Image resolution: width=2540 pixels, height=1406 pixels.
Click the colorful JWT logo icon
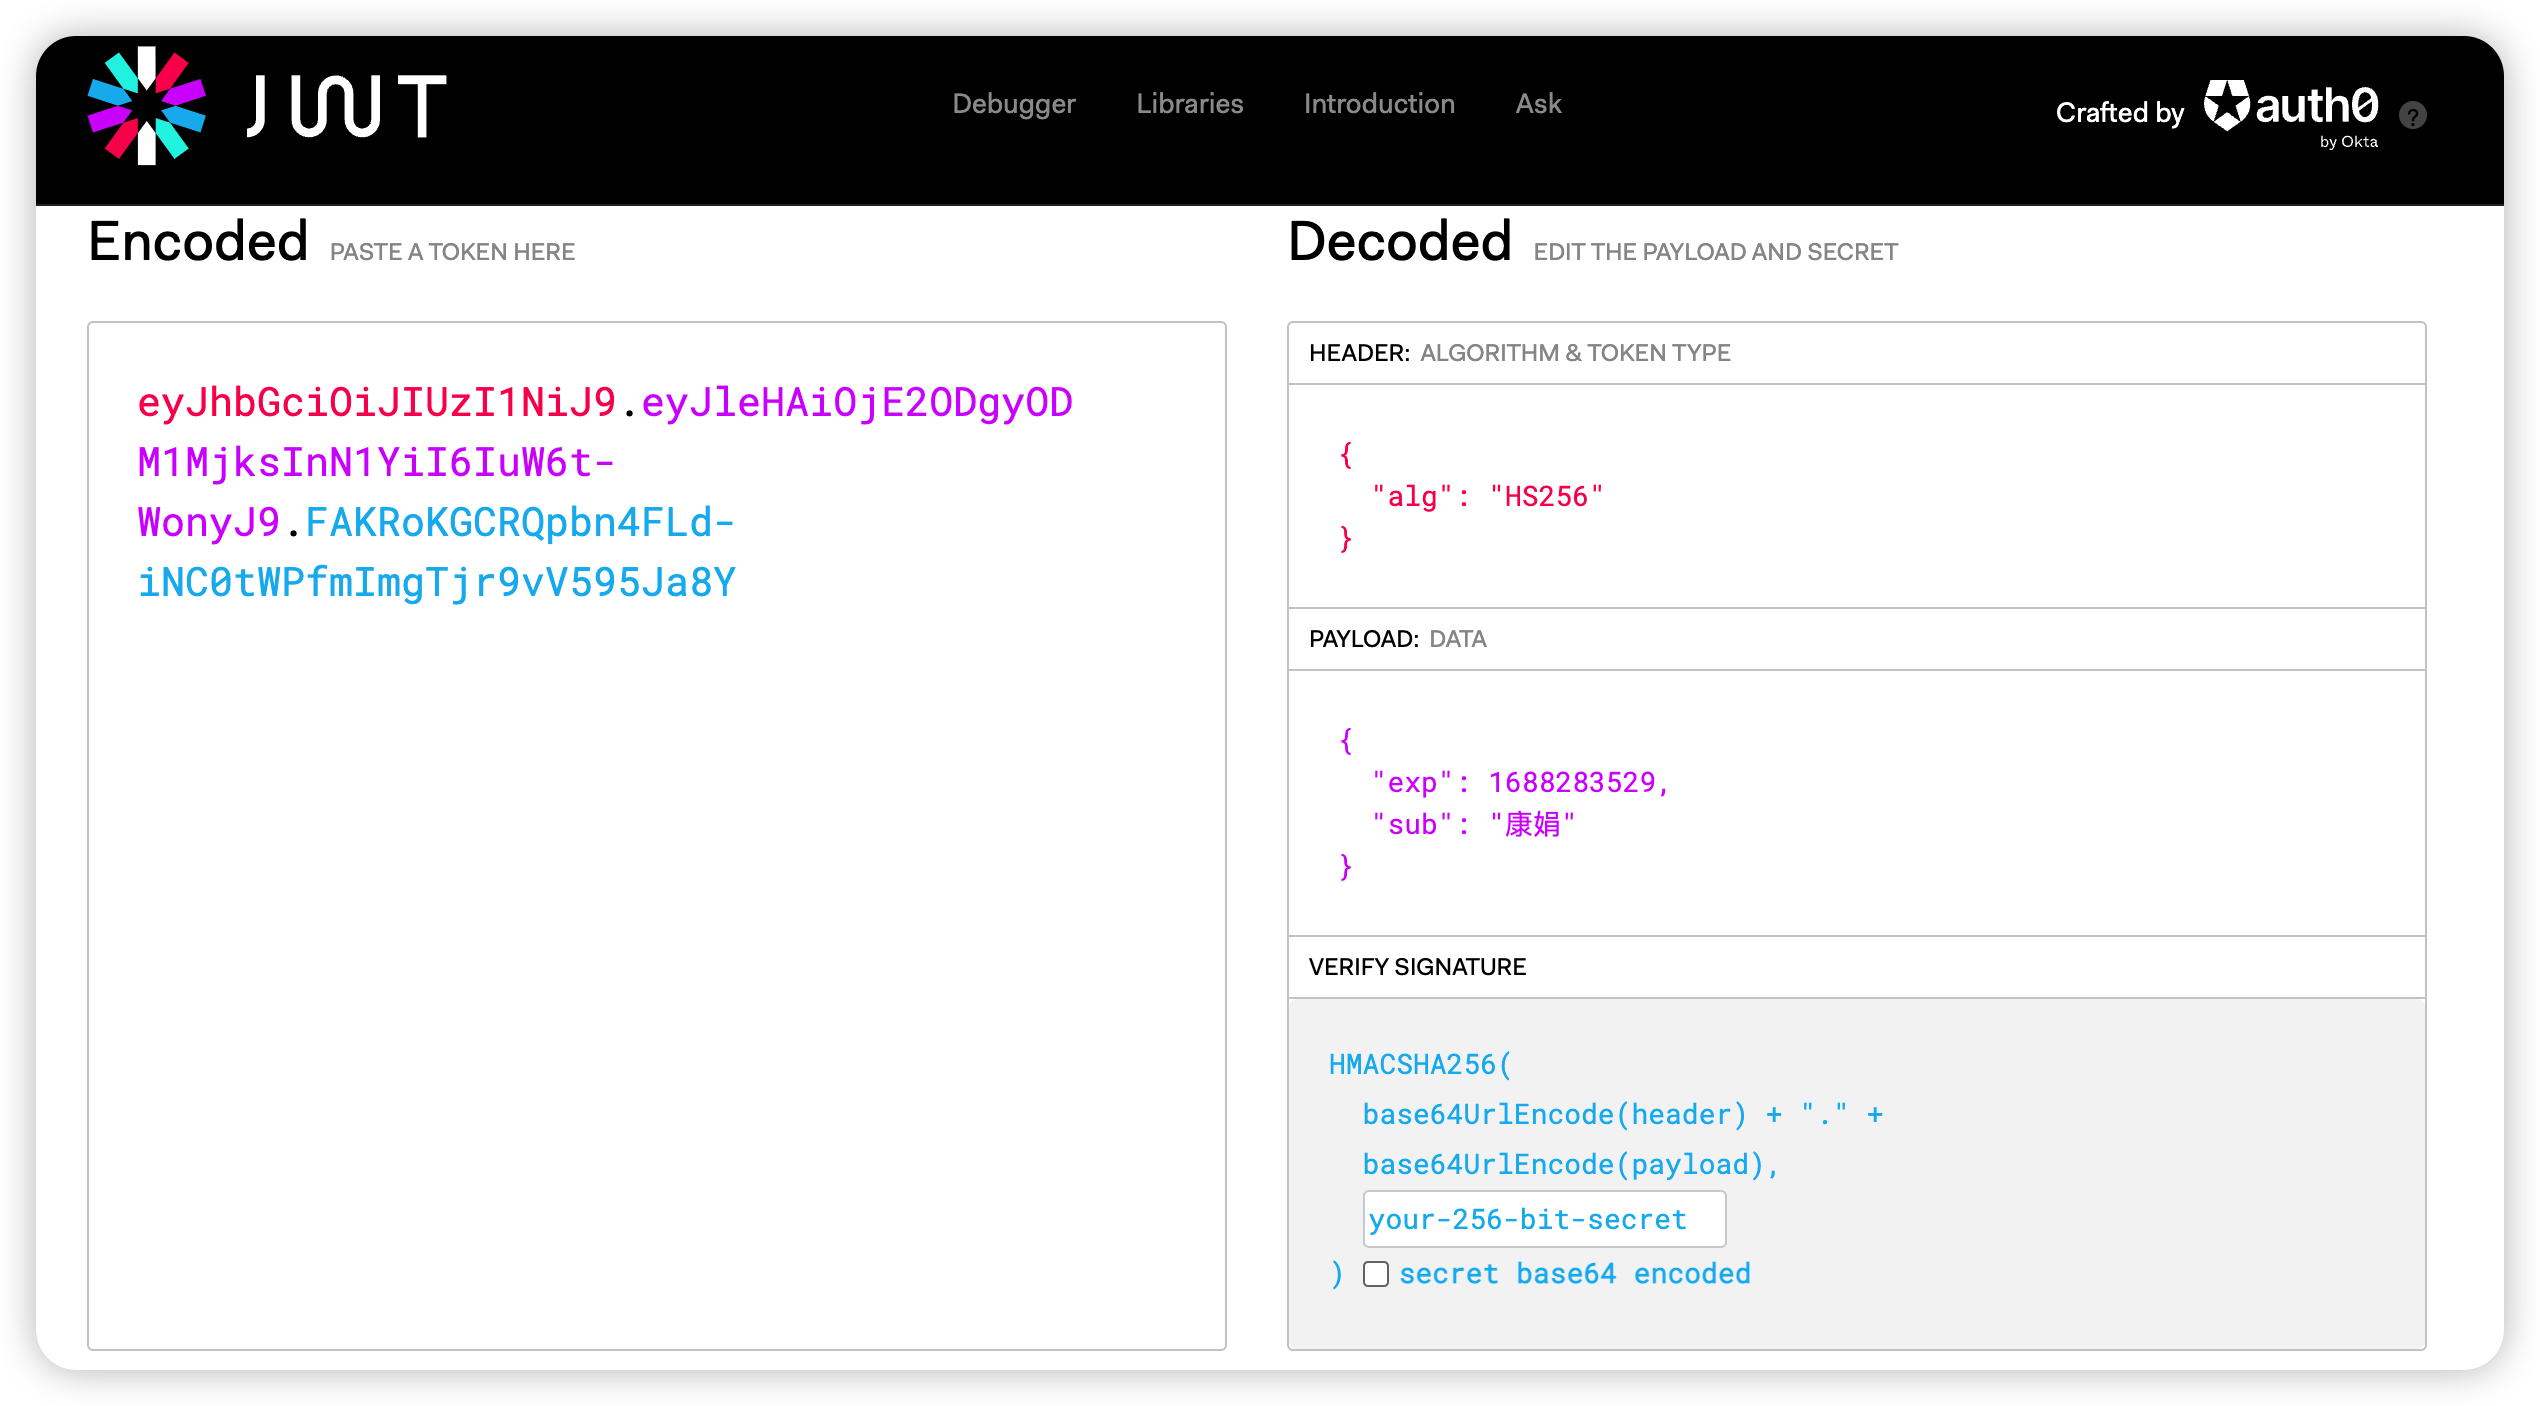(147, 105)
